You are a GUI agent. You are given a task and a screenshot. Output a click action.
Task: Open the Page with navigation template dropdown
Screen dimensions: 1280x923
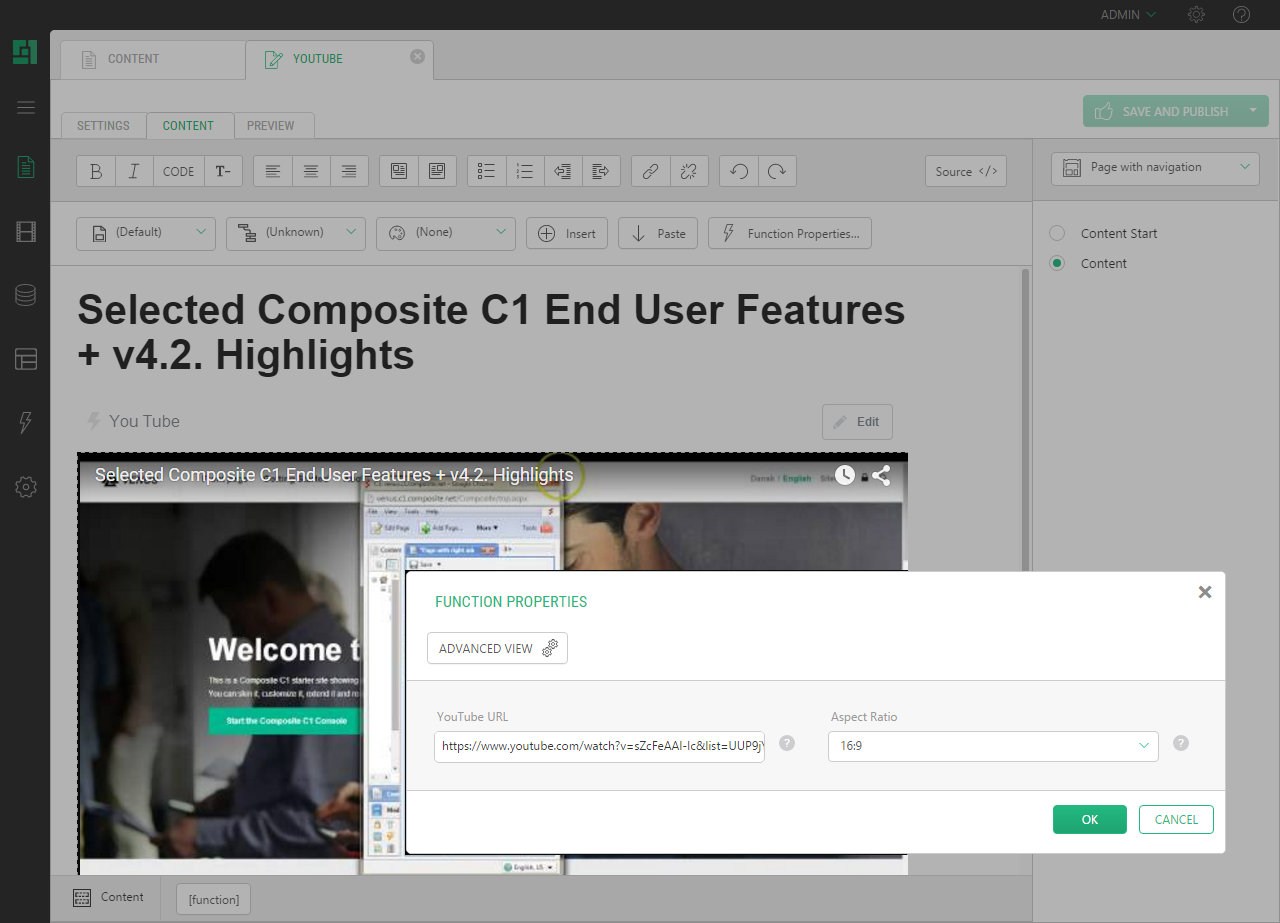tap(1155, 168)
